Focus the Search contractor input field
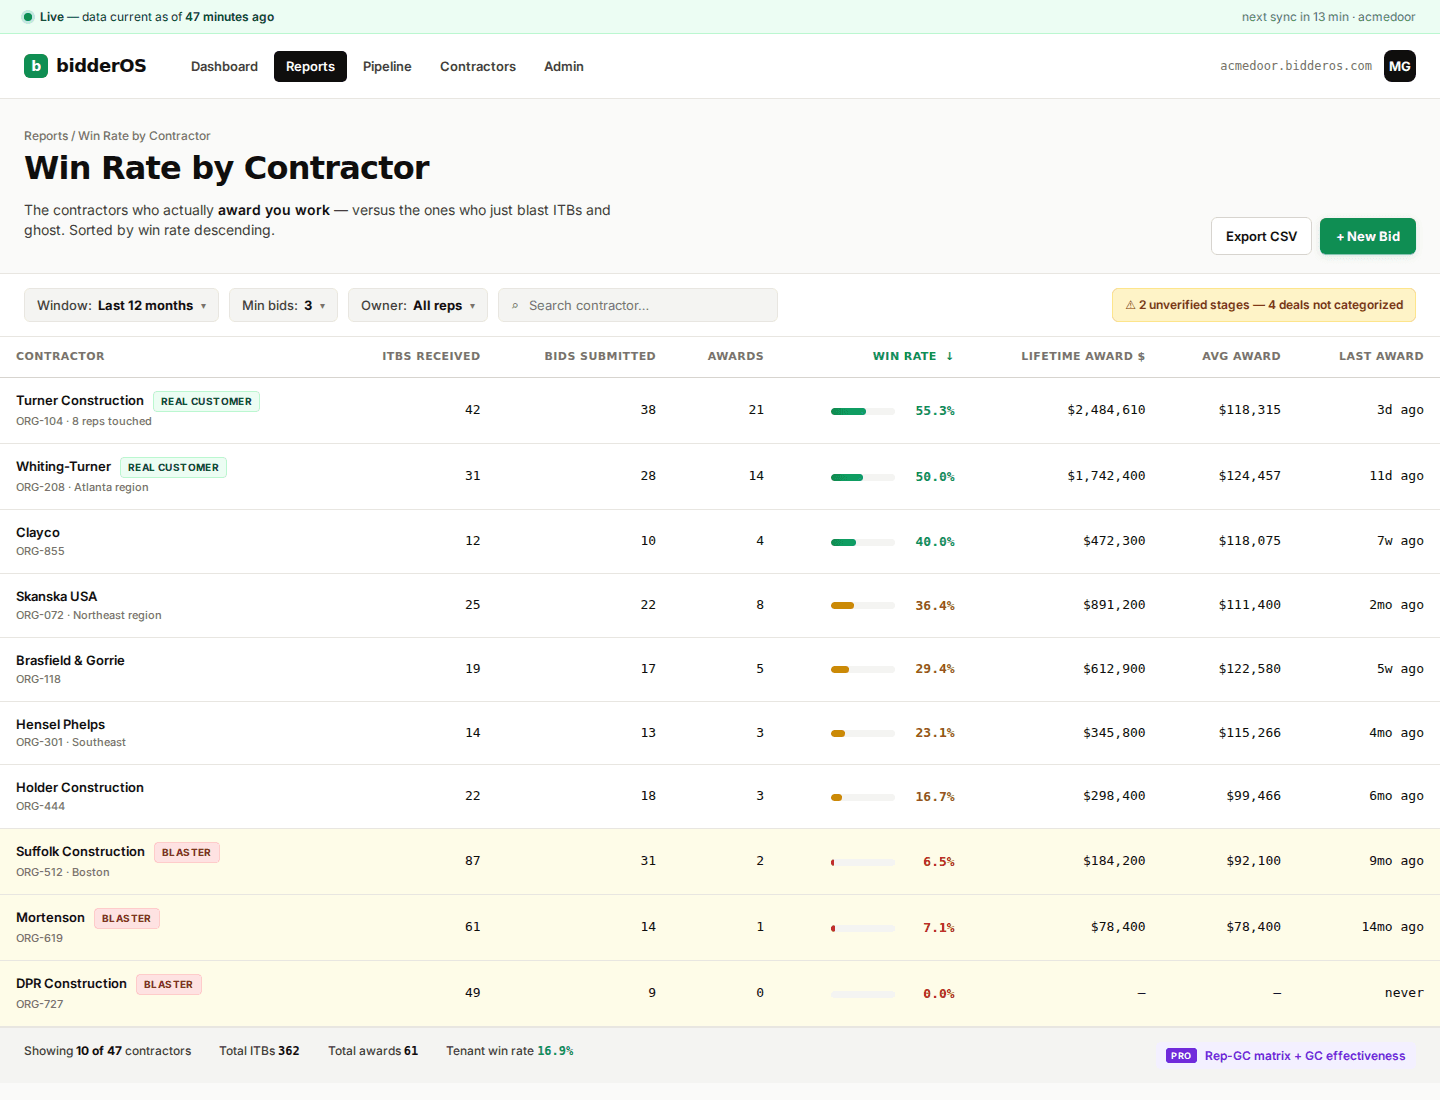1440x1100 pixels. pyautogui.click(x=638, y=305)
